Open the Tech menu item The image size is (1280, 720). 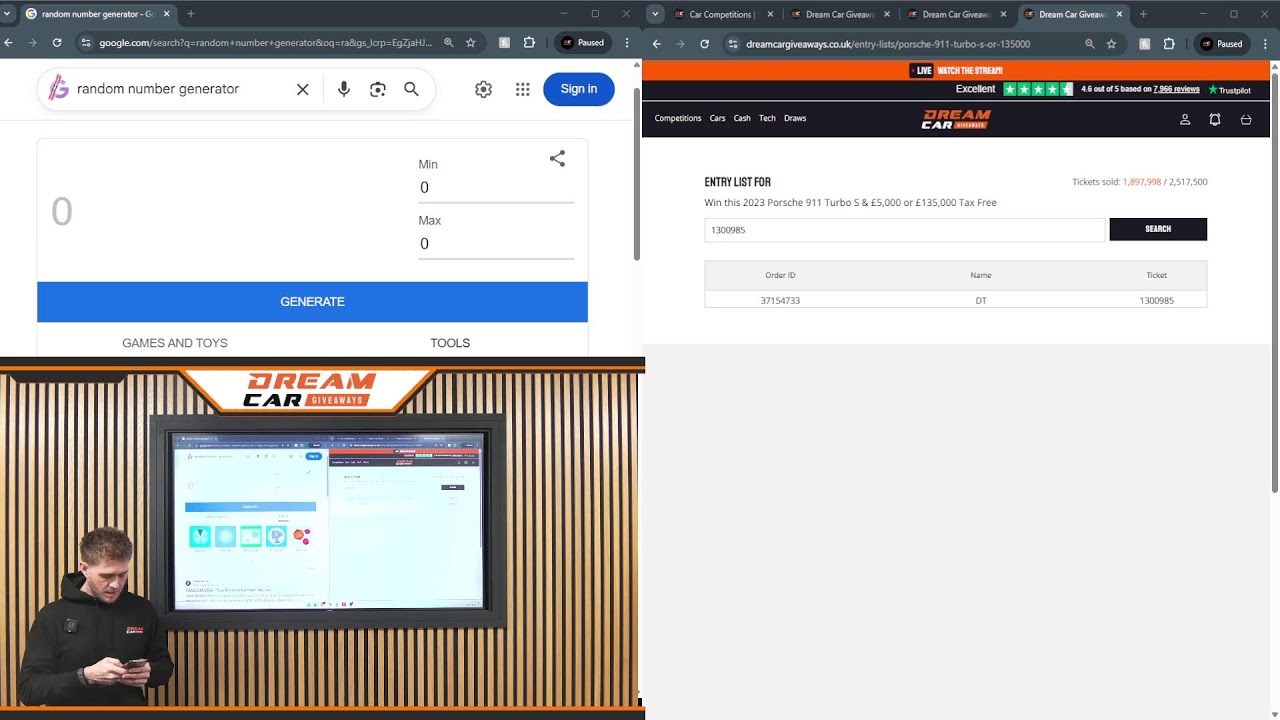coord(767,118)
